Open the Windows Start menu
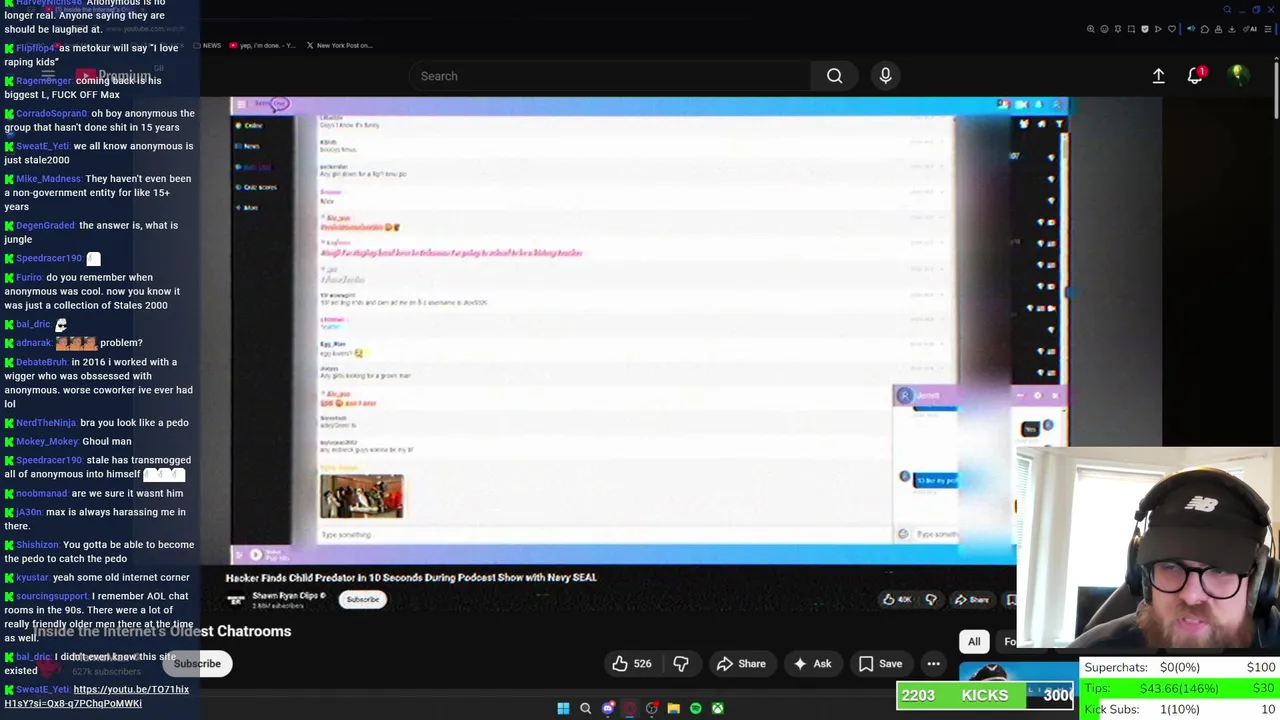 coord(563,708)
